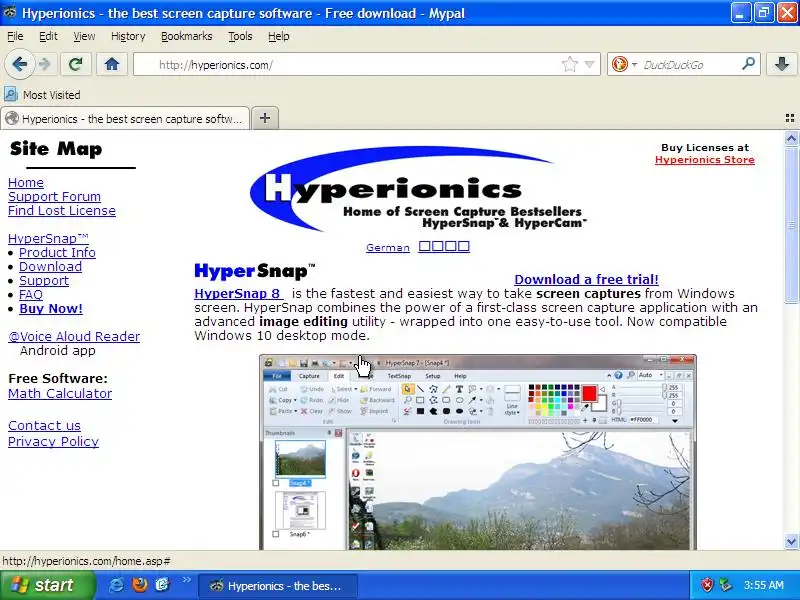Open the Privacy Policy link
The height and width of the screenshot is (600, 800).
(54, 442)
